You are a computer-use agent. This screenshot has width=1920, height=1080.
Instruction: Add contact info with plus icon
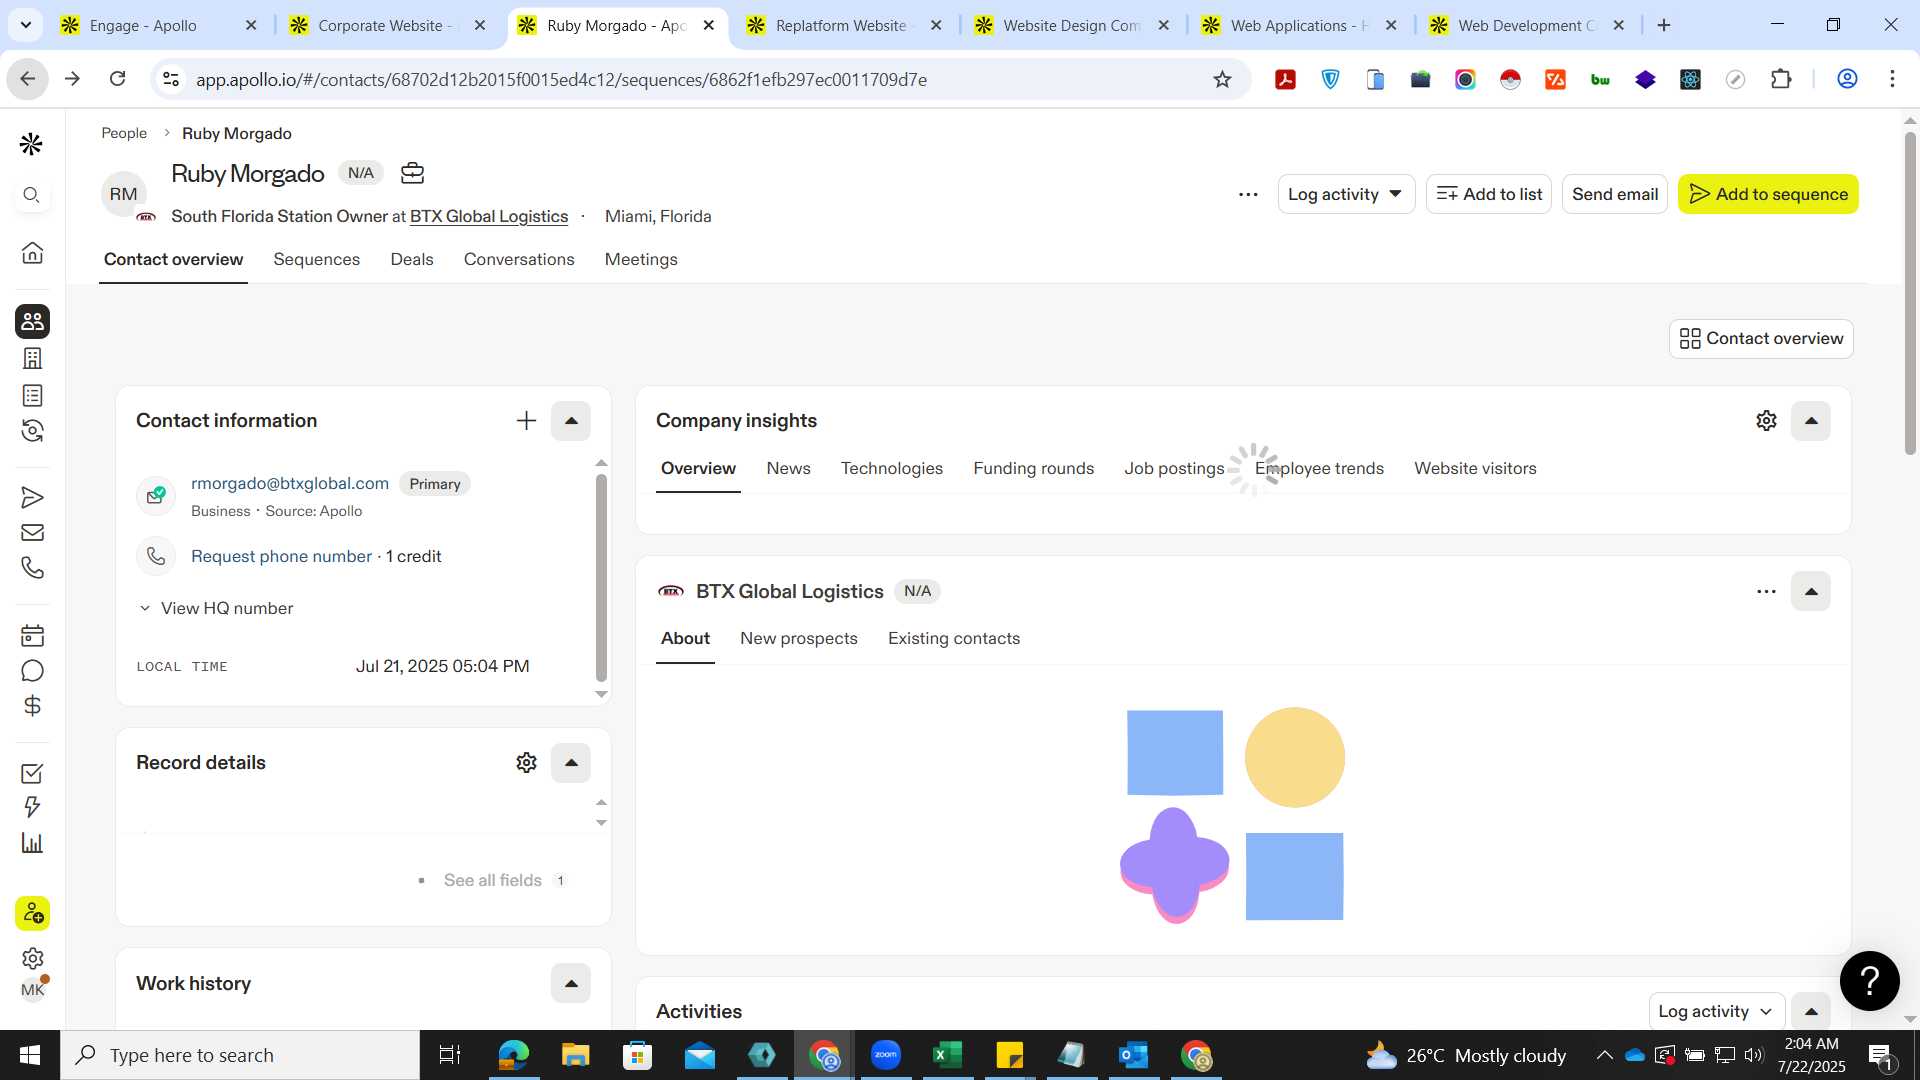[526, 421]
